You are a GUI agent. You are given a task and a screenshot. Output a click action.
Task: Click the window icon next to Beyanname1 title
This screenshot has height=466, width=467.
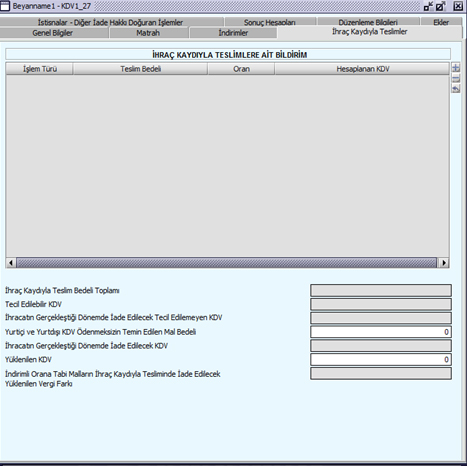click(5, 6)
